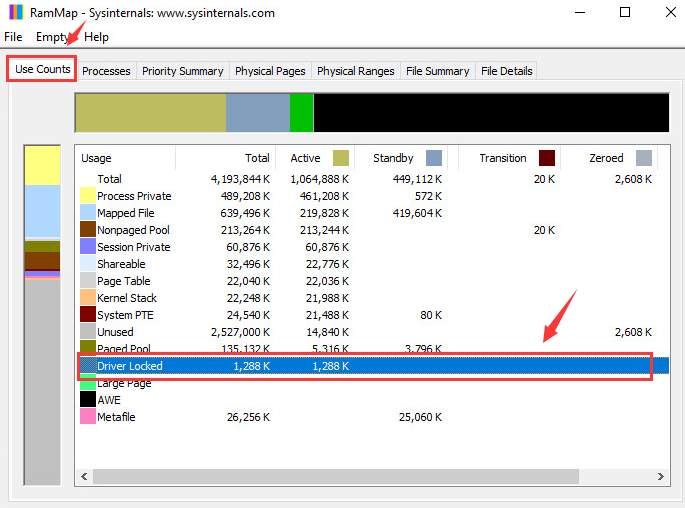685x508 pixels.
Task: Click the brown Nonpaged Pool color box
Action: click(x=88, y=230)
